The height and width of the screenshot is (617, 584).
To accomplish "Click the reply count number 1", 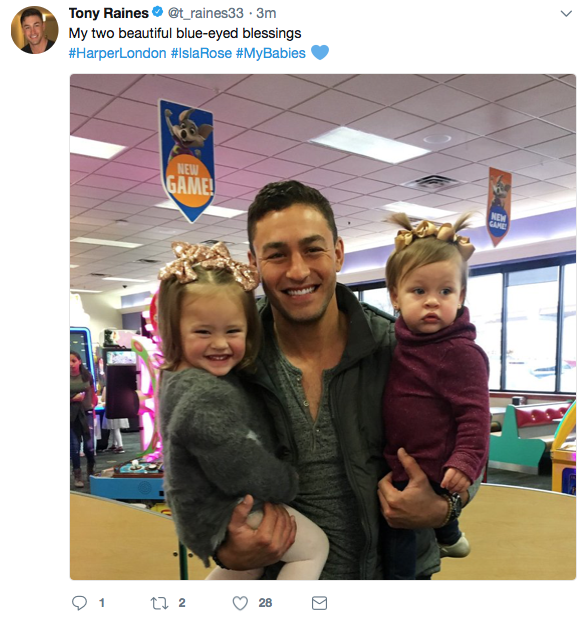I will [x=102, y=603].
